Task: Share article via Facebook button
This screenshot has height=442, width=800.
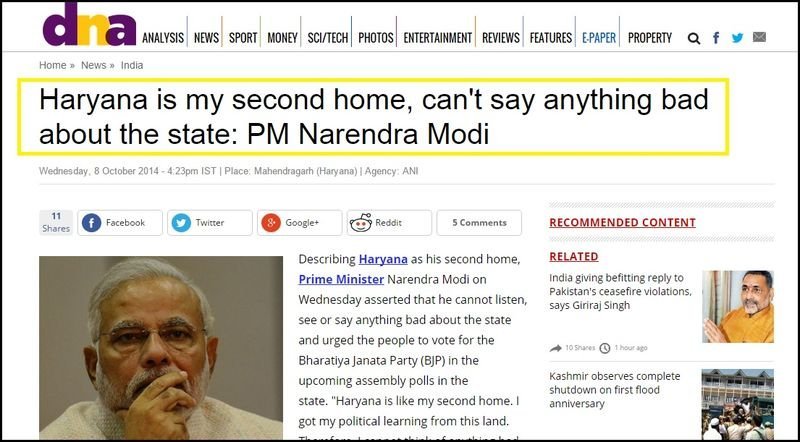Action: tap(120, 223)
